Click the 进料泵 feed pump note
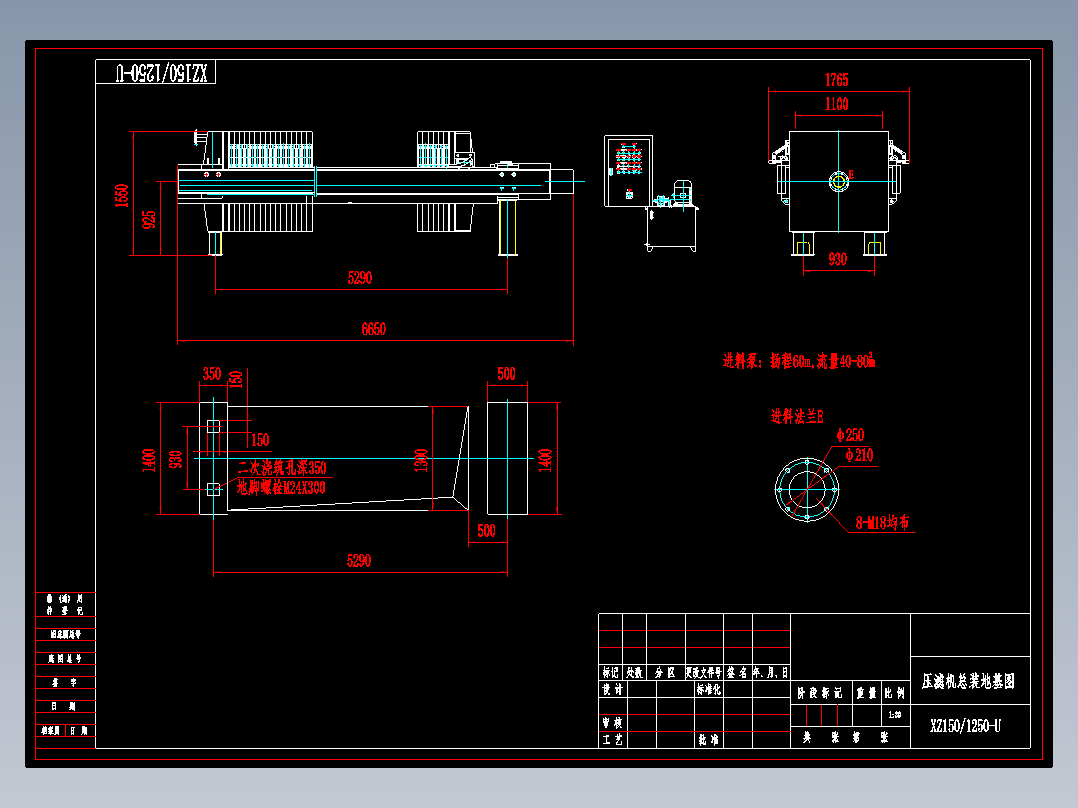This screenshot has height=808, width=1078. coord(799,361)
